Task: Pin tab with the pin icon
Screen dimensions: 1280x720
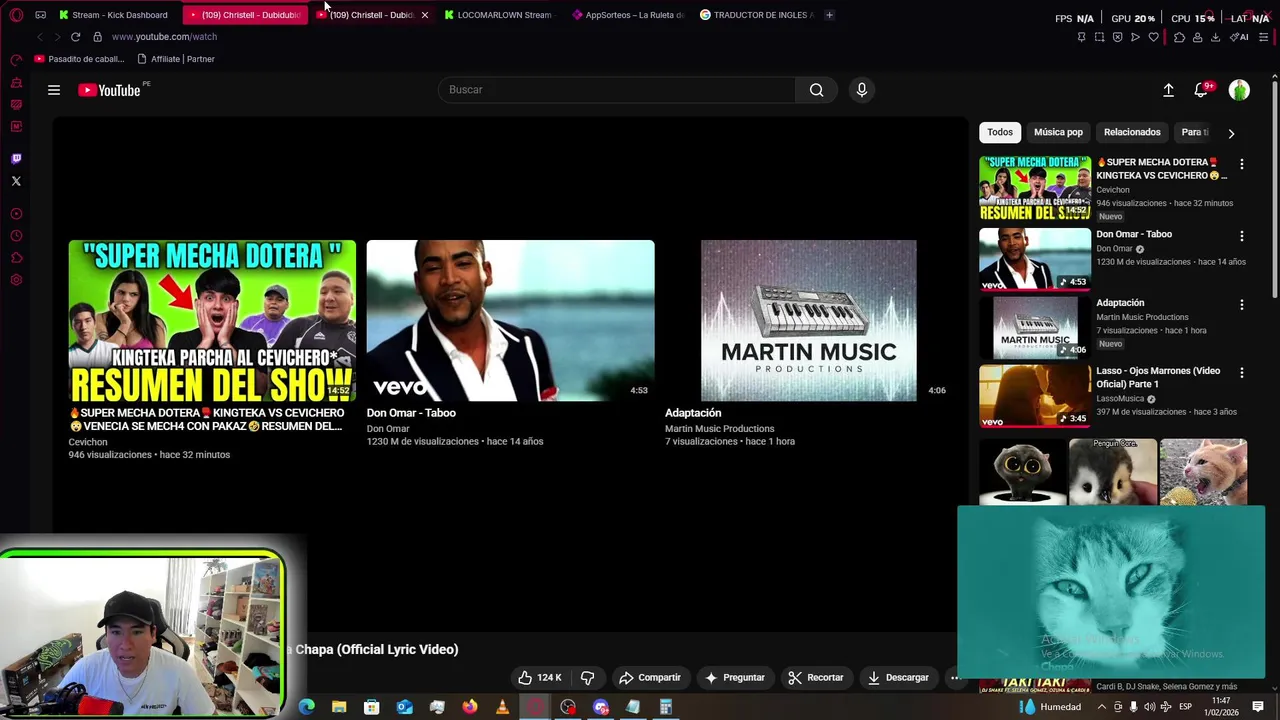Action: click(x=1081, y=37)
